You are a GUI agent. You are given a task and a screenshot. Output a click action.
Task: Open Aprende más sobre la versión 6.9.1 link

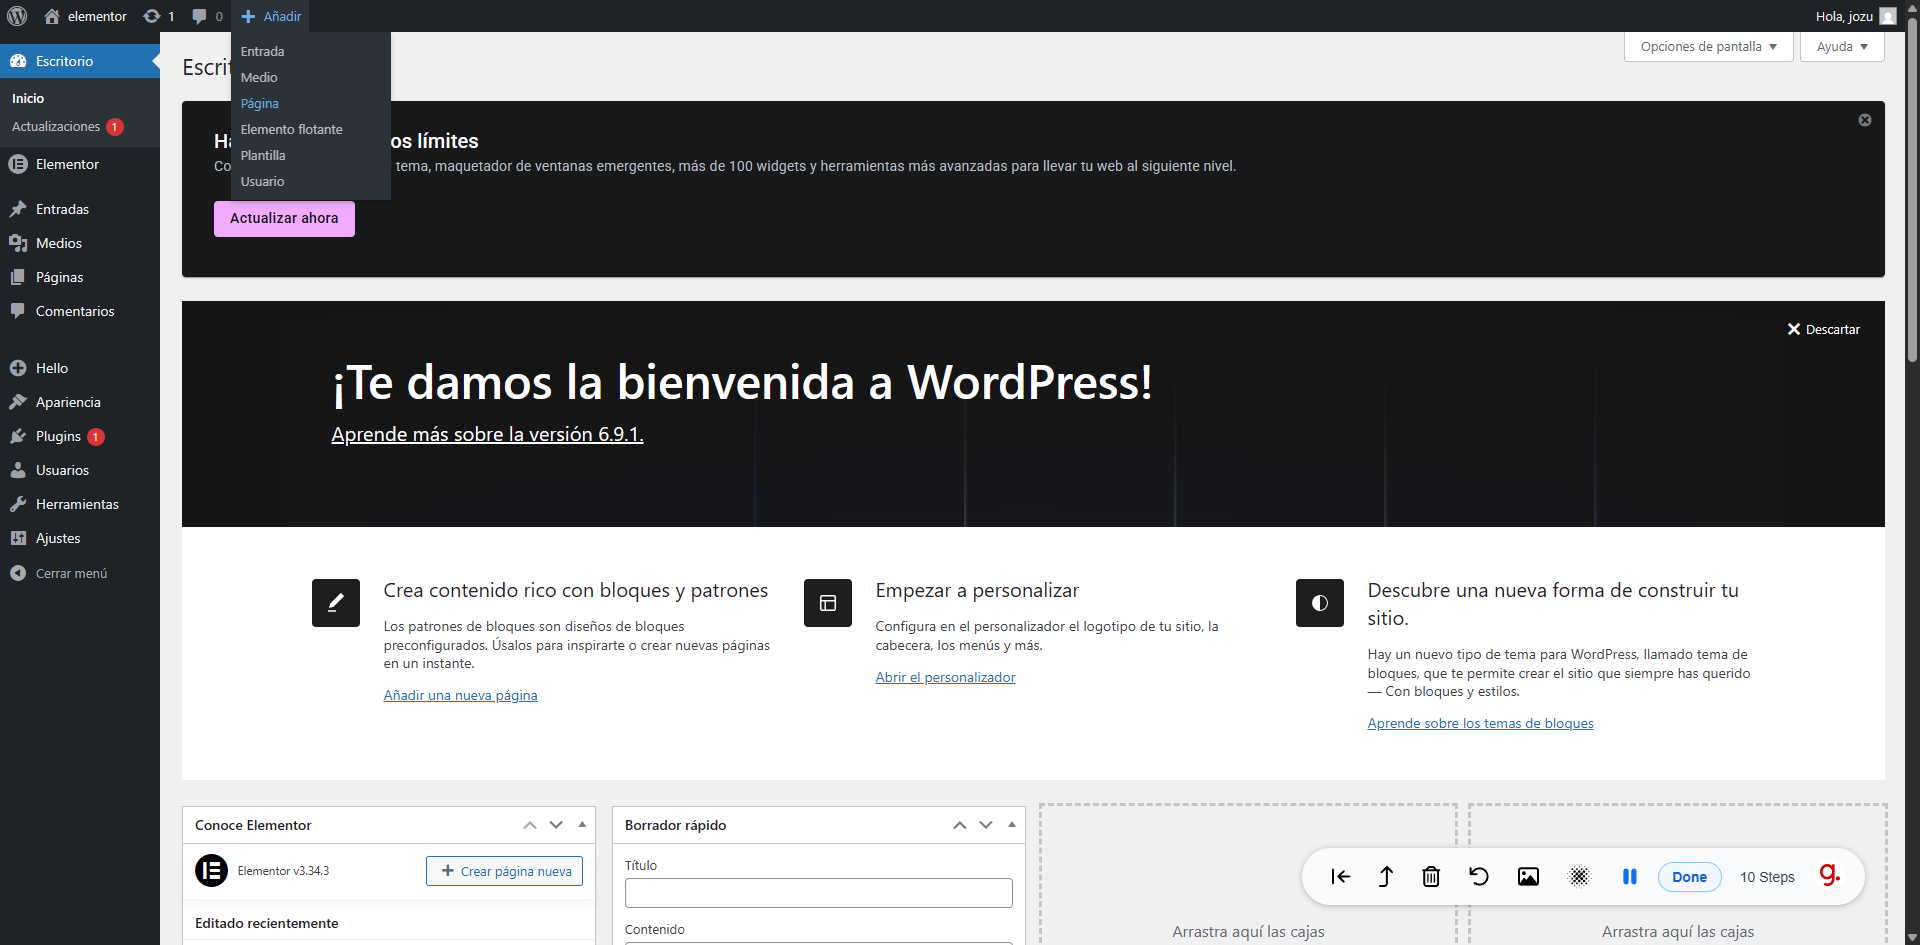click(x=487, y=434)
